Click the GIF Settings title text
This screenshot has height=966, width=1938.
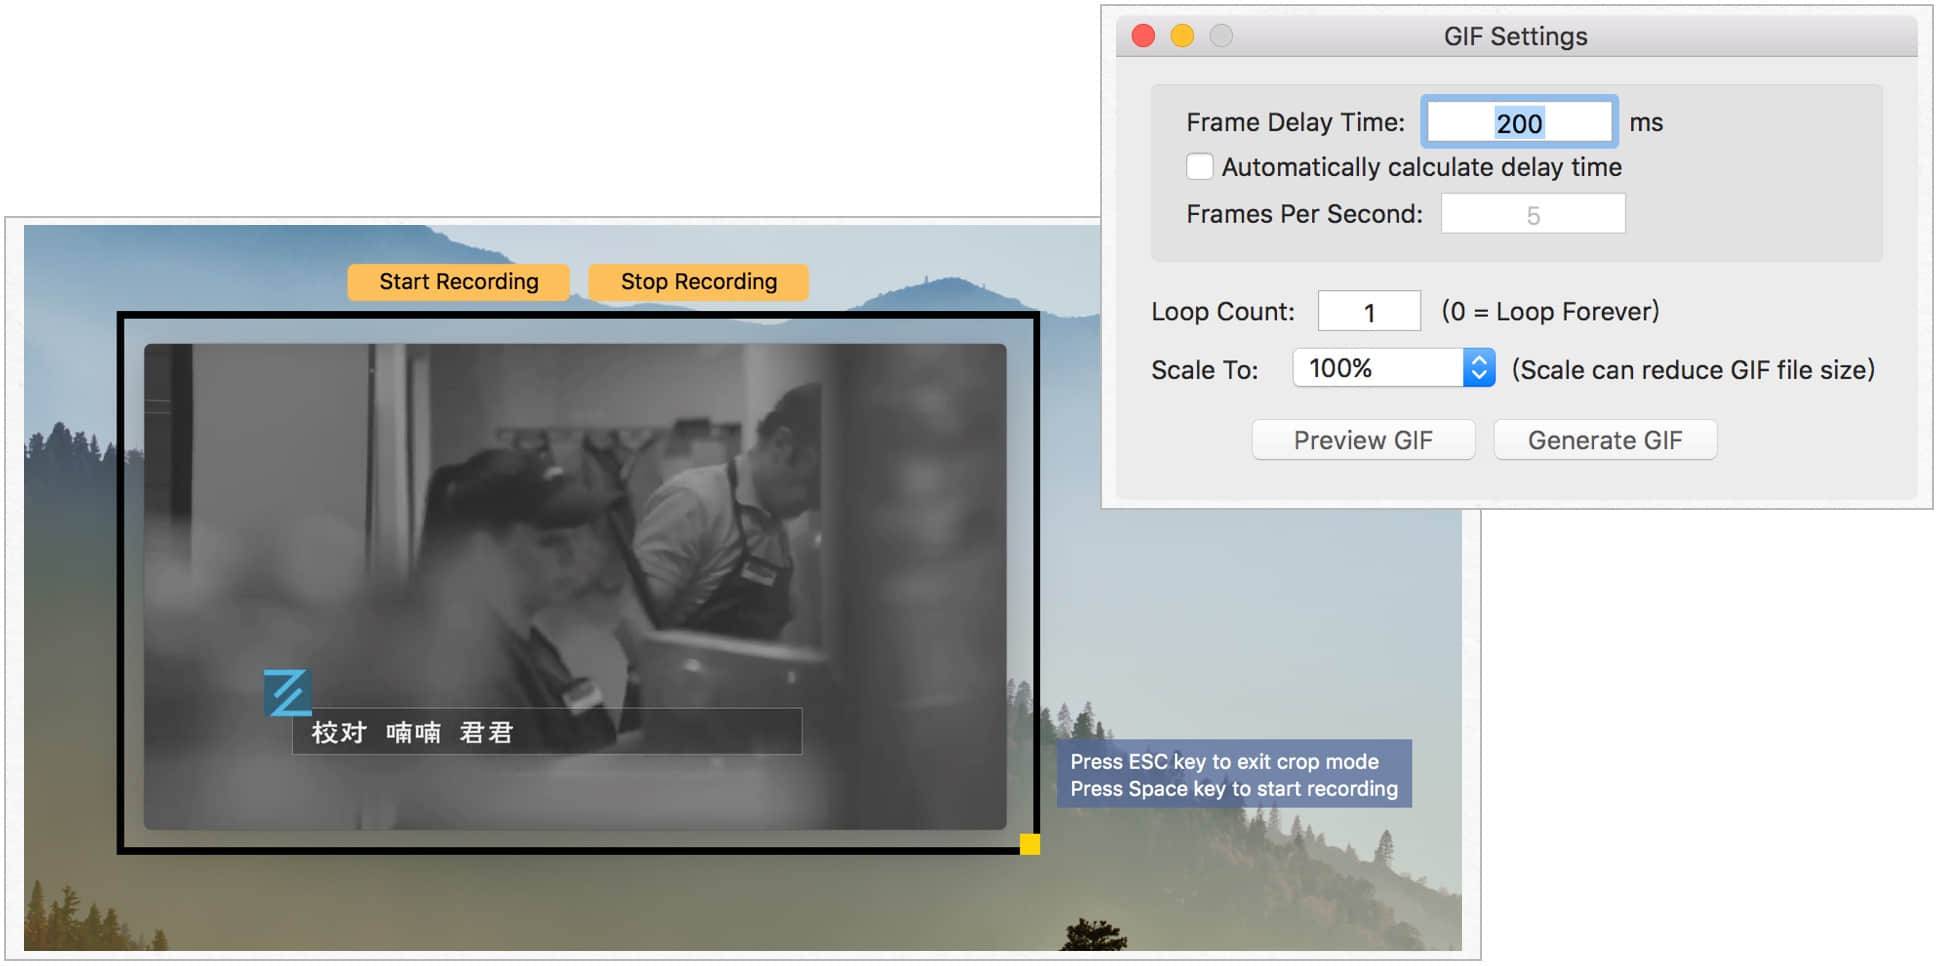1515,37
